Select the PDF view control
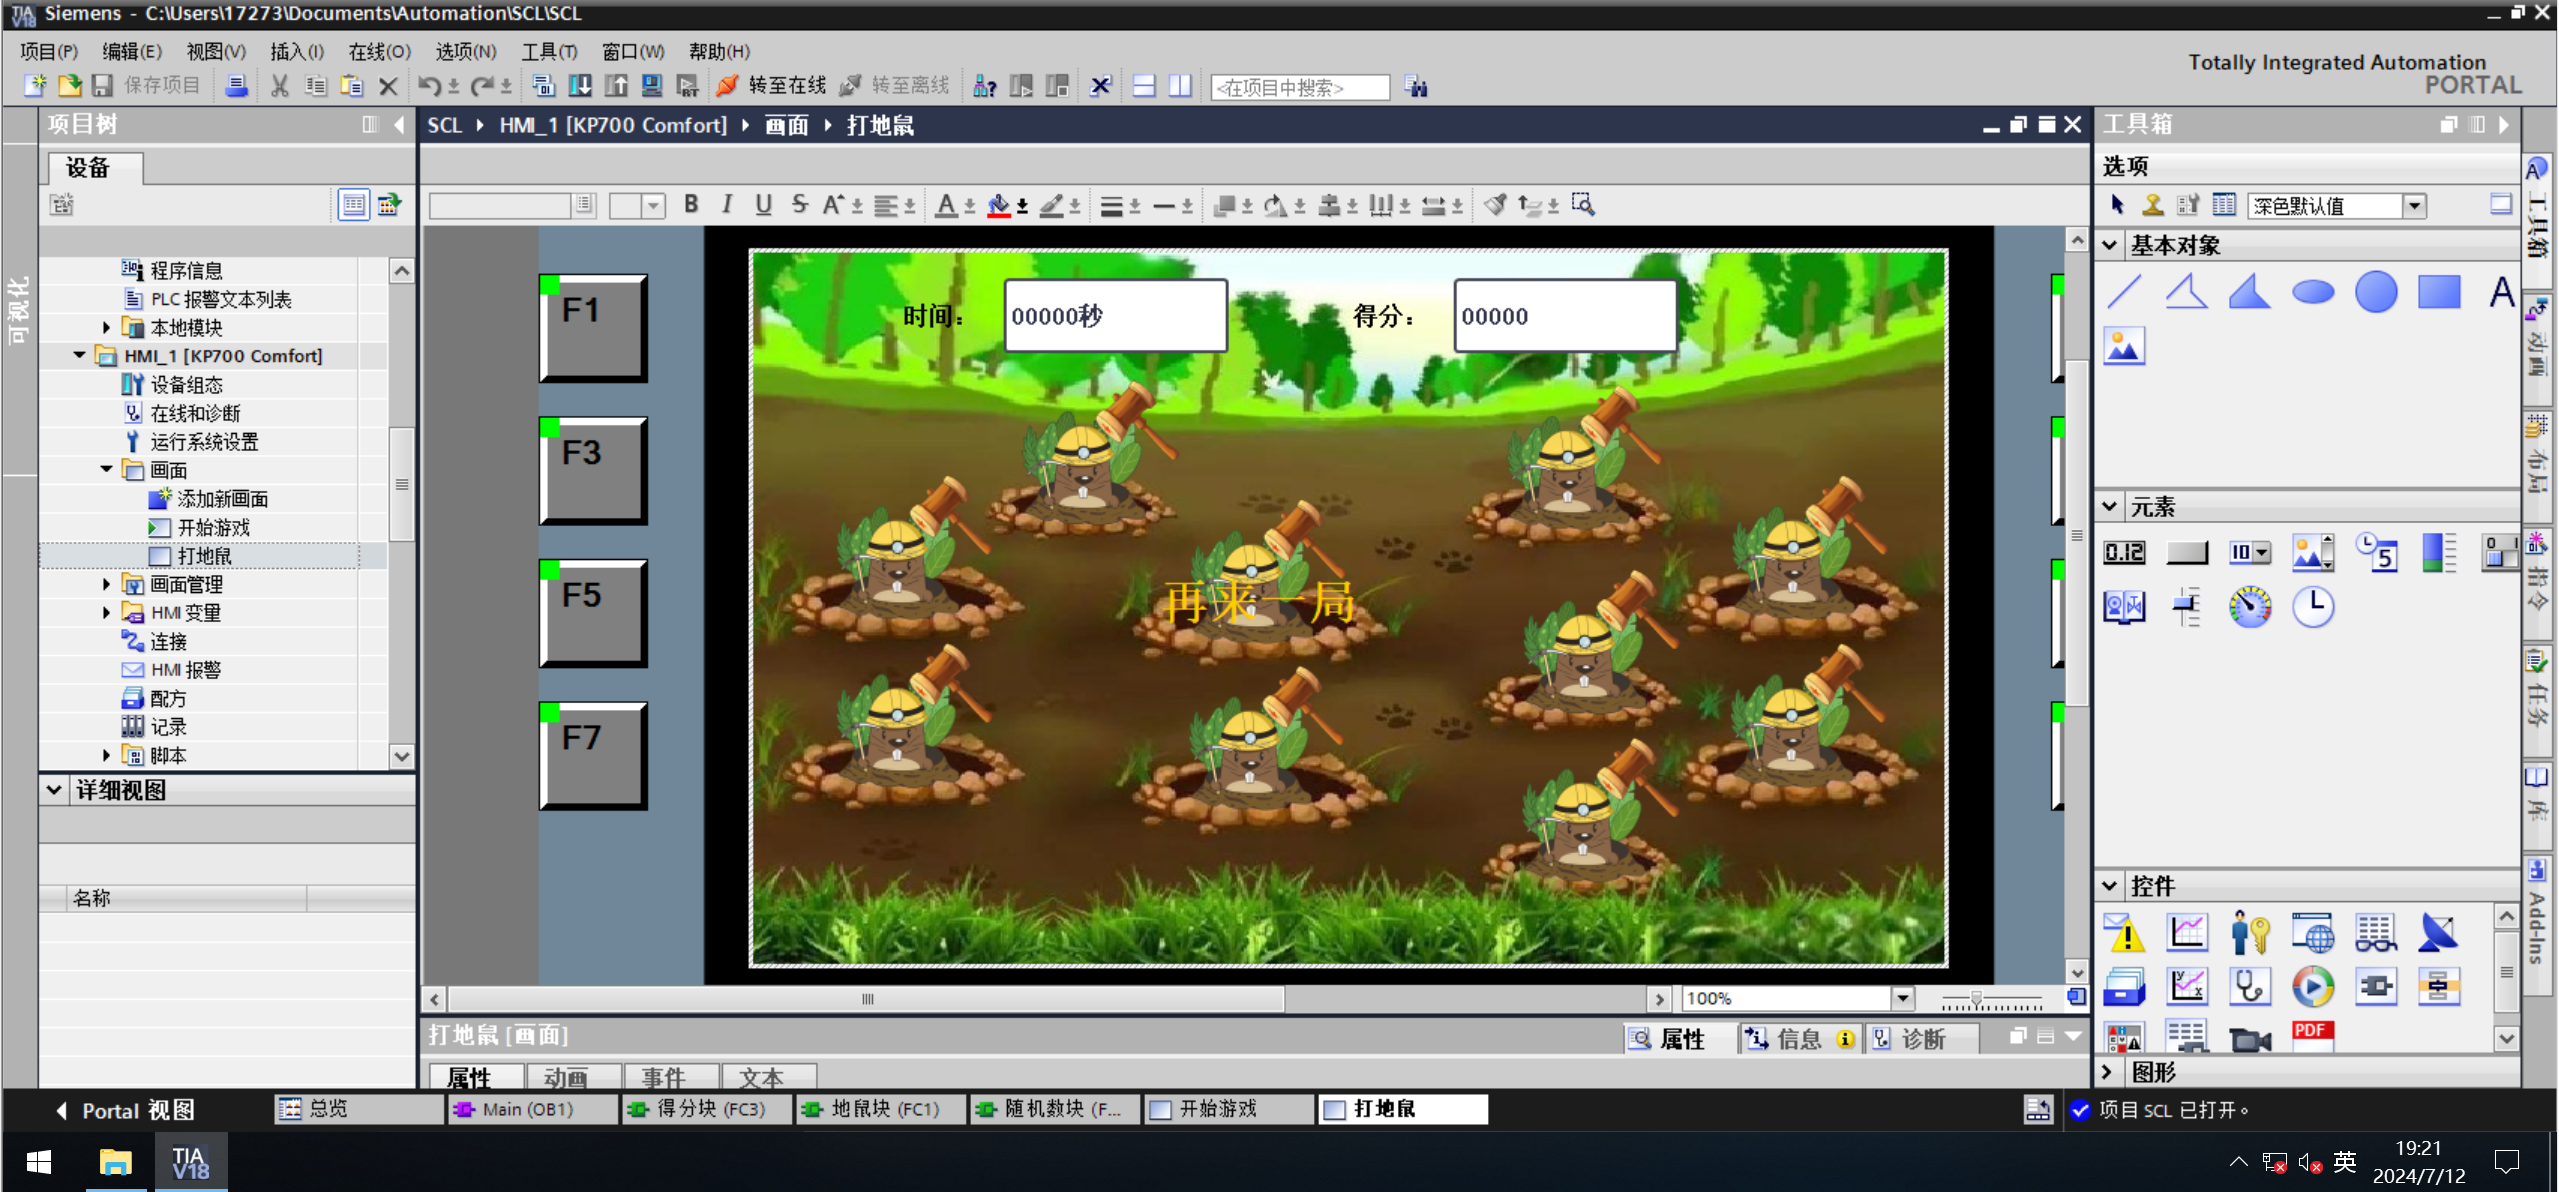Screen dimensions: 2559x1192 (2312, 1037)
